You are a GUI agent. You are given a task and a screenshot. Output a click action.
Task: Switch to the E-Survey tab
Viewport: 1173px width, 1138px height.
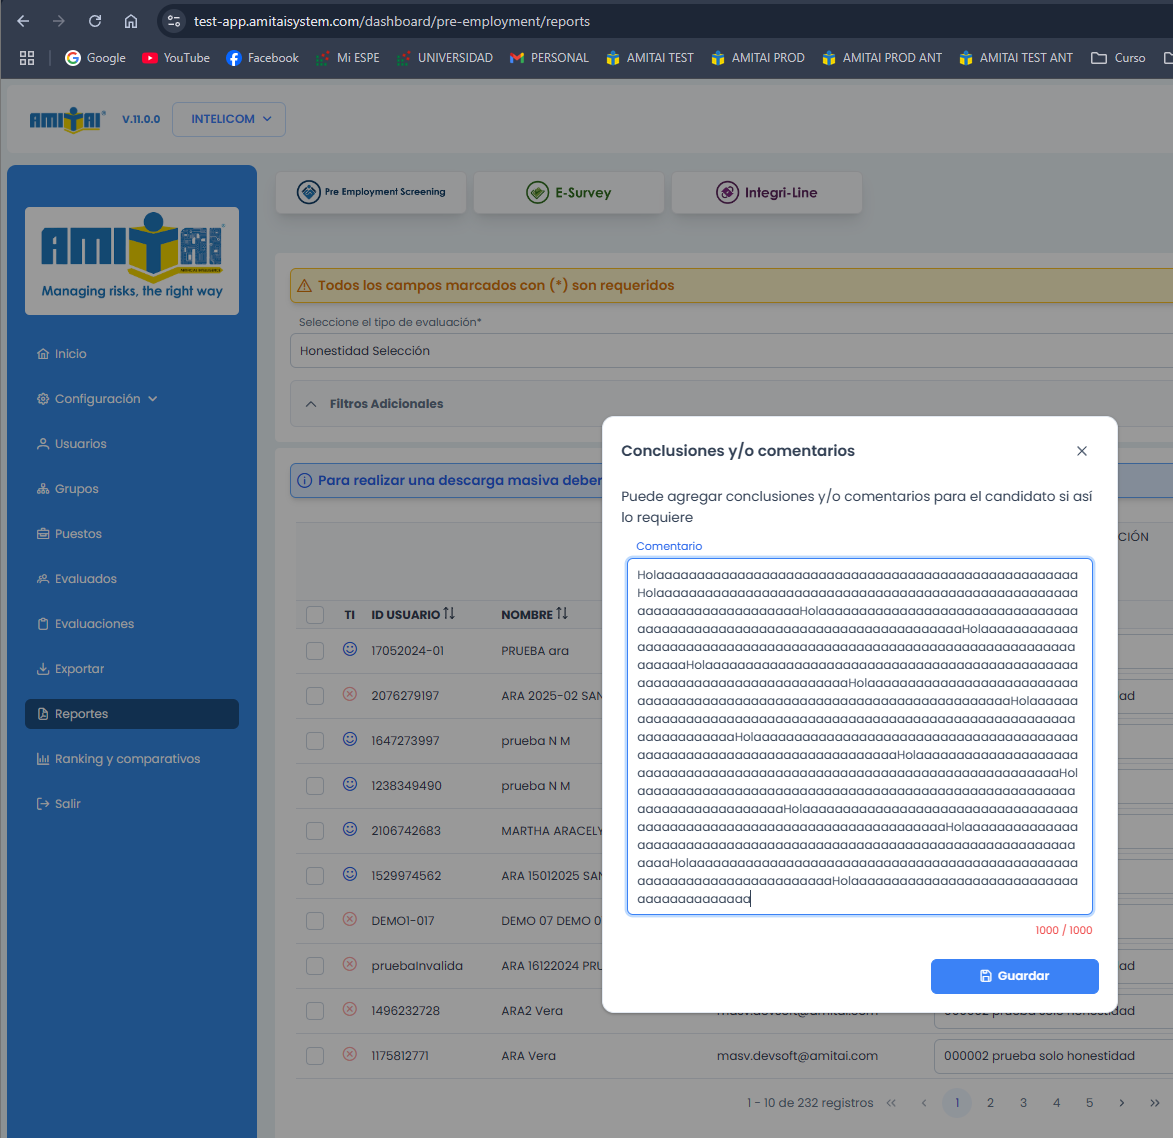[569, 193]
